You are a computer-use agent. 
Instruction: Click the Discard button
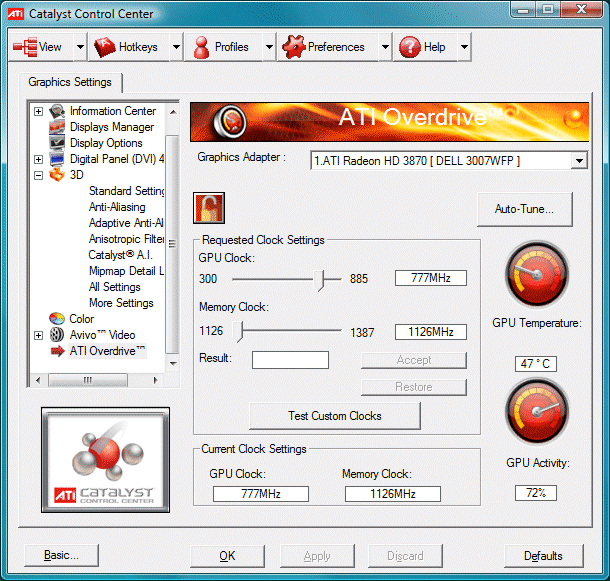pyautogui.click(x=405, y=556)
